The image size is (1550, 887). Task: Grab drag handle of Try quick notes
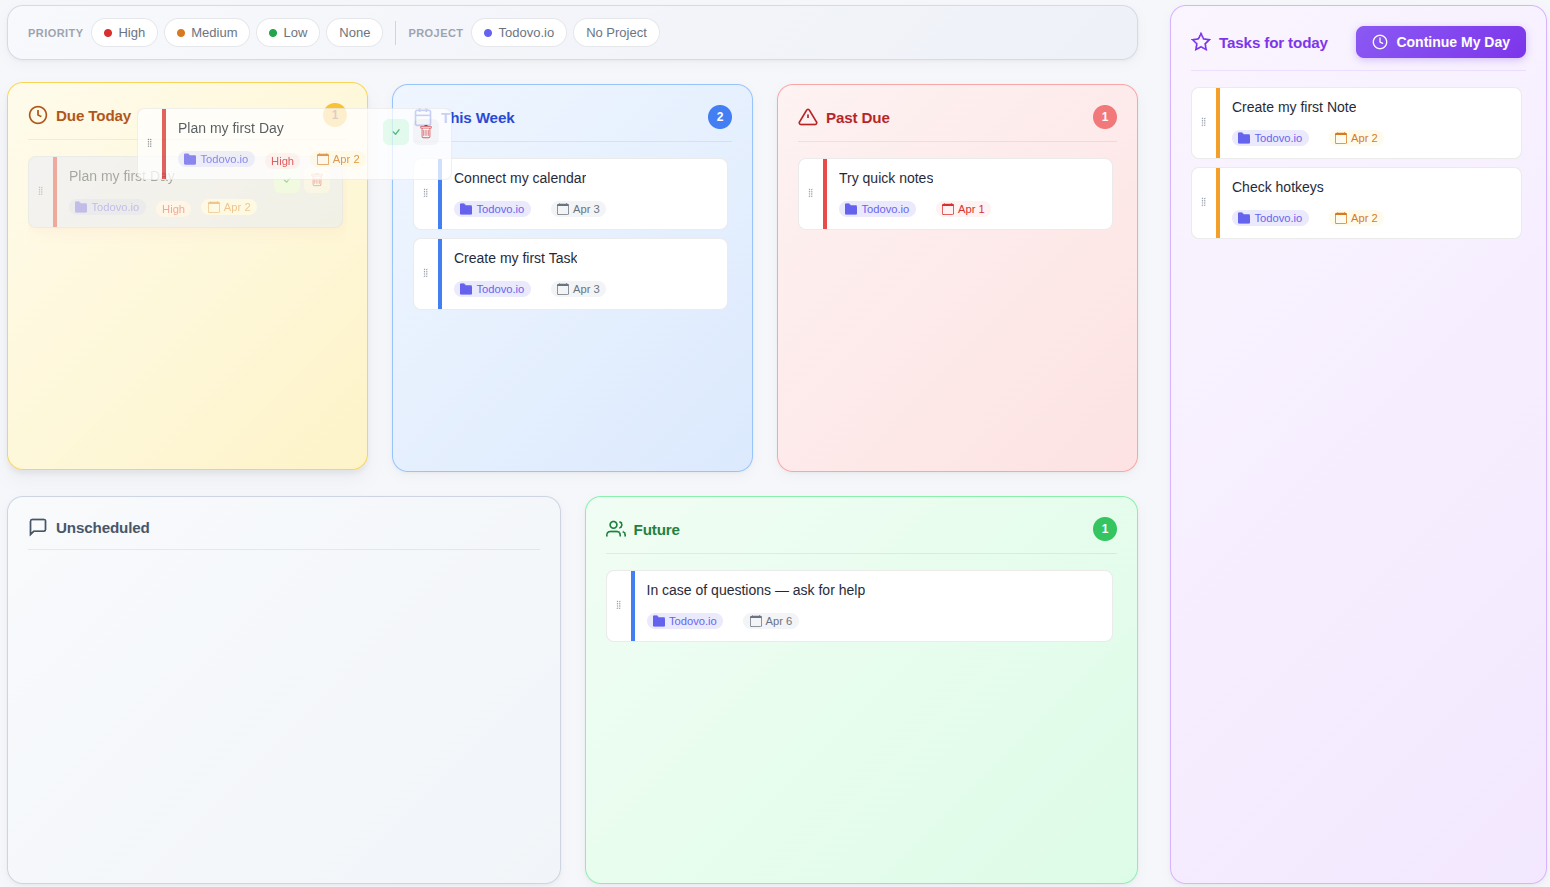[x=811, y=193]
